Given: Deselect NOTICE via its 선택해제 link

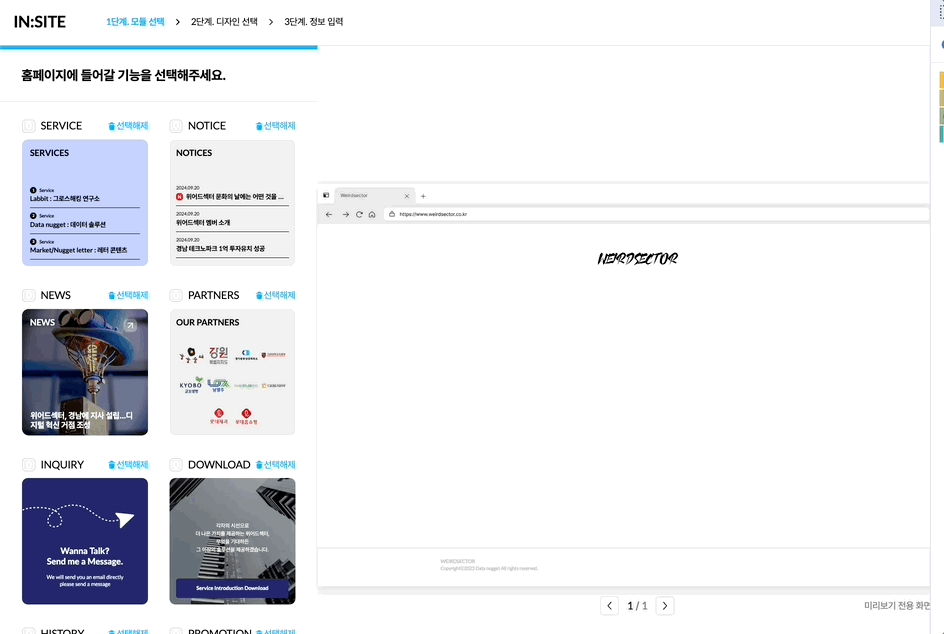Looking at the screenshot, I should (x=276, y=126).
